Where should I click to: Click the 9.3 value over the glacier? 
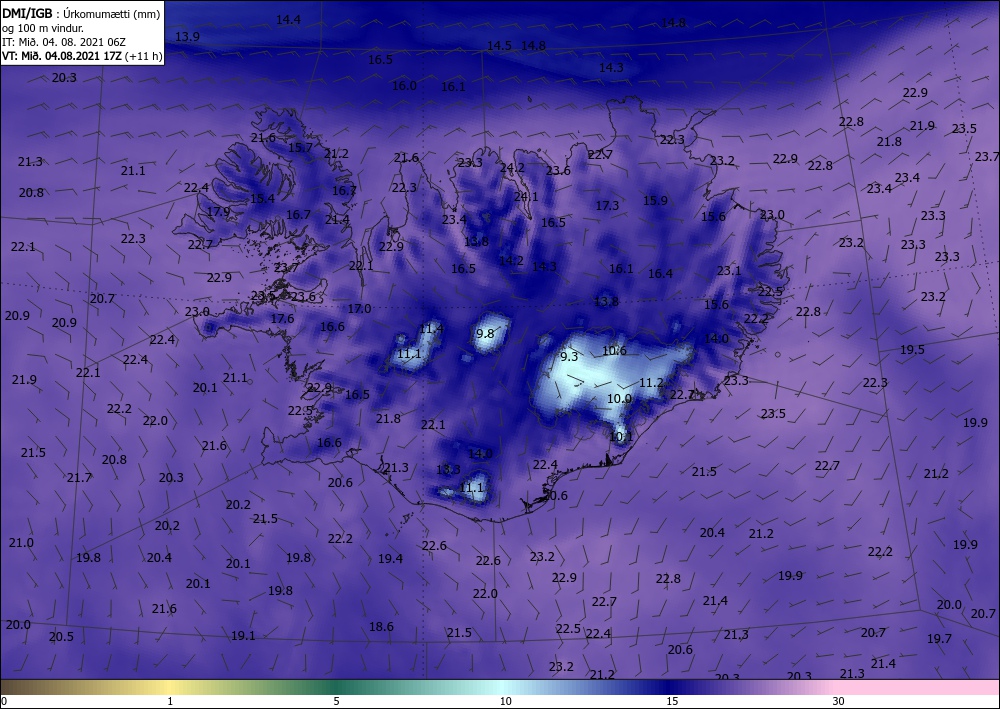tap(569, 356)
